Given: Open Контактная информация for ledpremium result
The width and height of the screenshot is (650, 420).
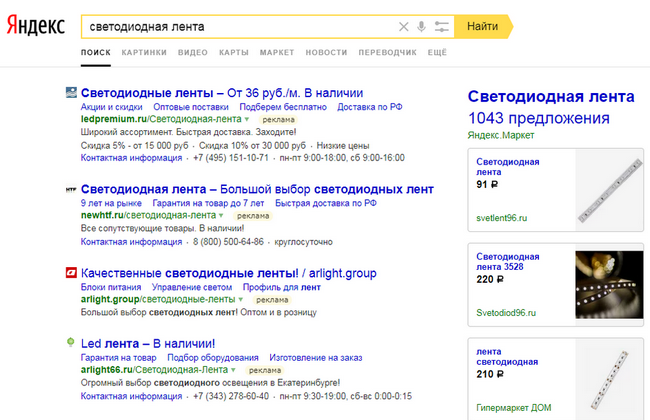Looking at the screenshot, I should (x=131, y=158).
